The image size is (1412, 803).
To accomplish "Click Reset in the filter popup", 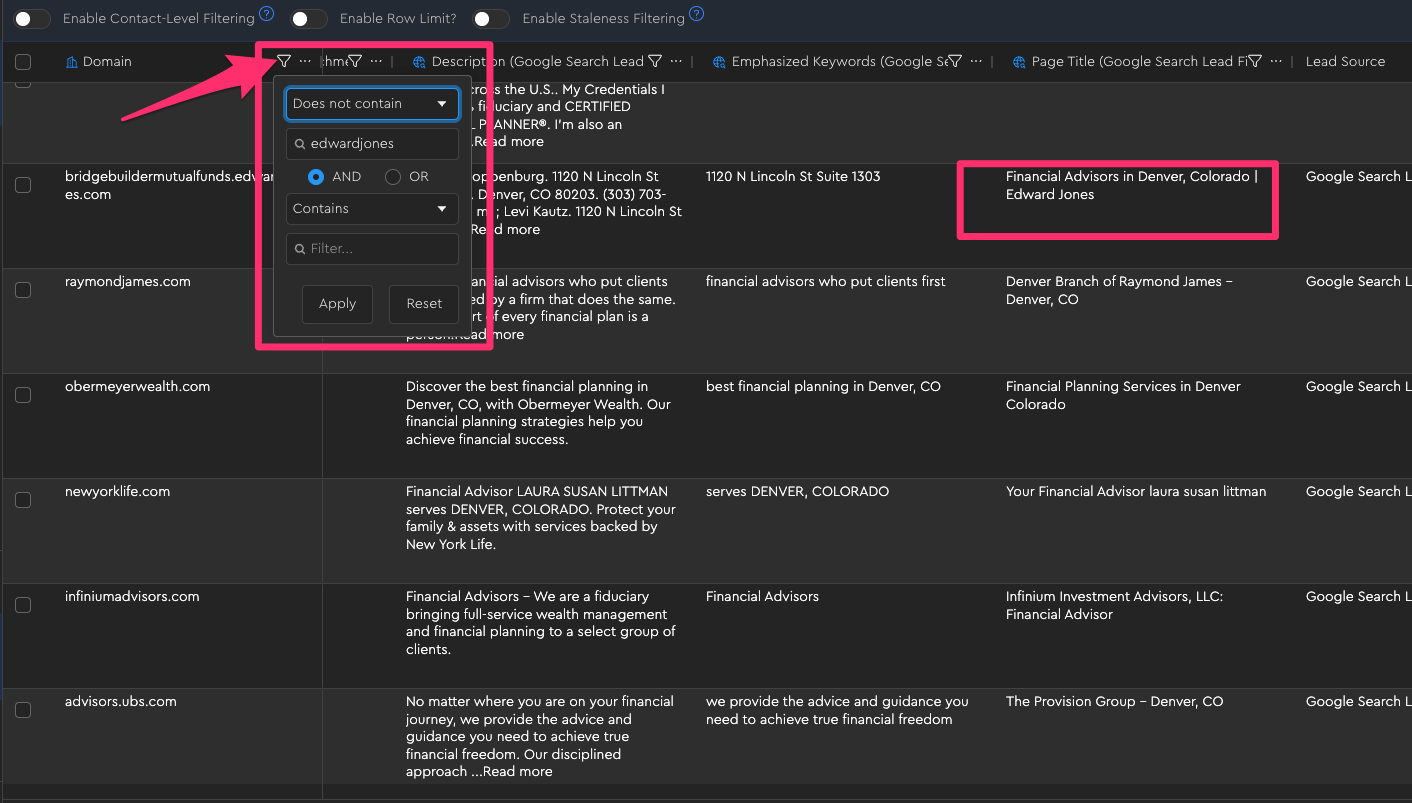I will point(424,304).
